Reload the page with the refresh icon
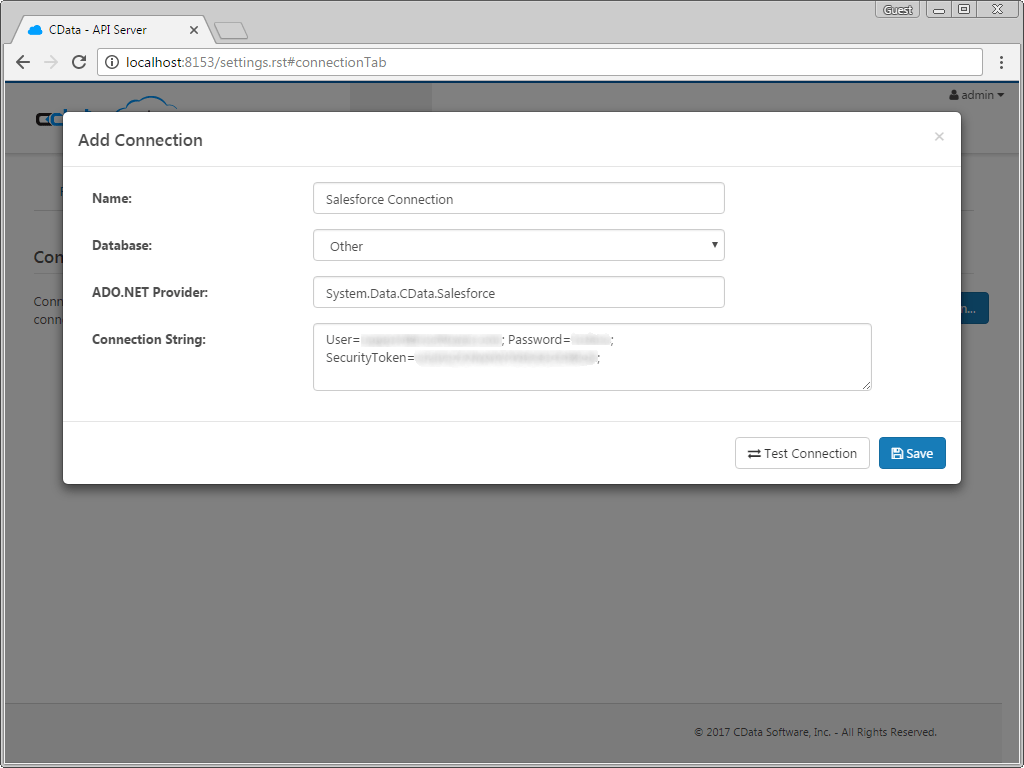Screen dimensions: 1024x768 click(x=79, y=62)
